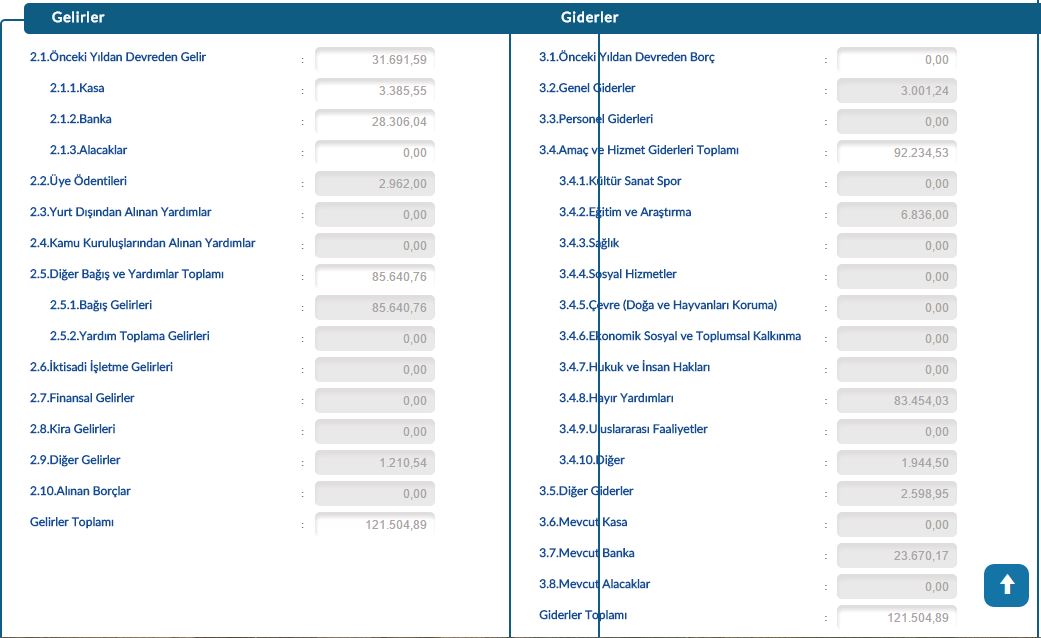Click the Mevcut Banka amount field
The height and width of the screenshot is (638, 1041).
(x=896, y=555)
